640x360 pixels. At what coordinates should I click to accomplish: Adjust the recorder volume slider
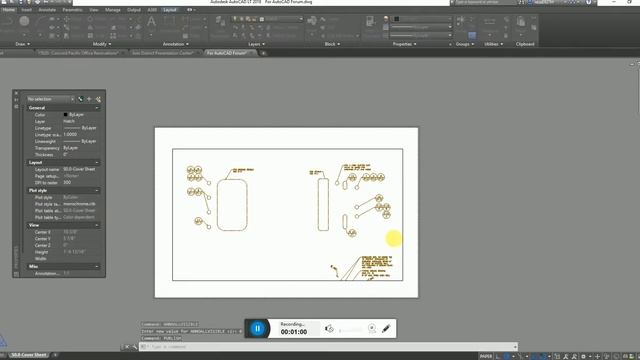[351, 330]
